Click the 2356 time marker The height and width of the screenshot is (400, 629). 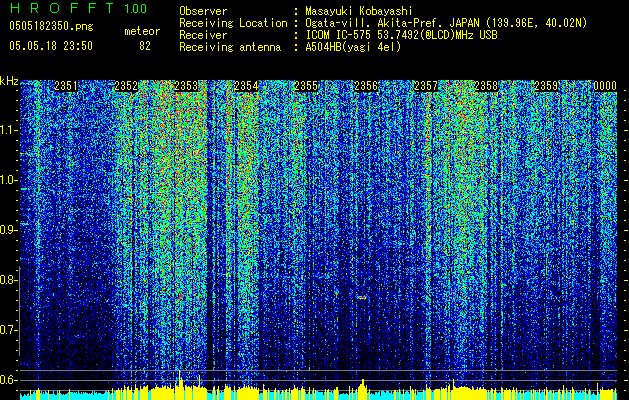pos(366,86)
